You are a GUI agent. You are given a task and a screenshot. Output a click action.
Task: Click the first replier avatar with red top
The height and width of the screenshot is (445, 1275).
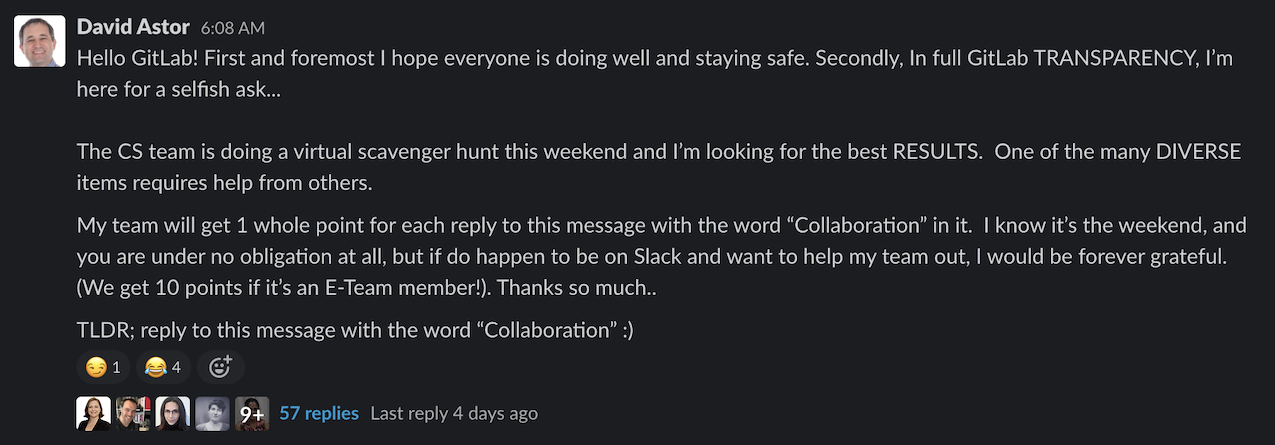[x=94, y=413]
